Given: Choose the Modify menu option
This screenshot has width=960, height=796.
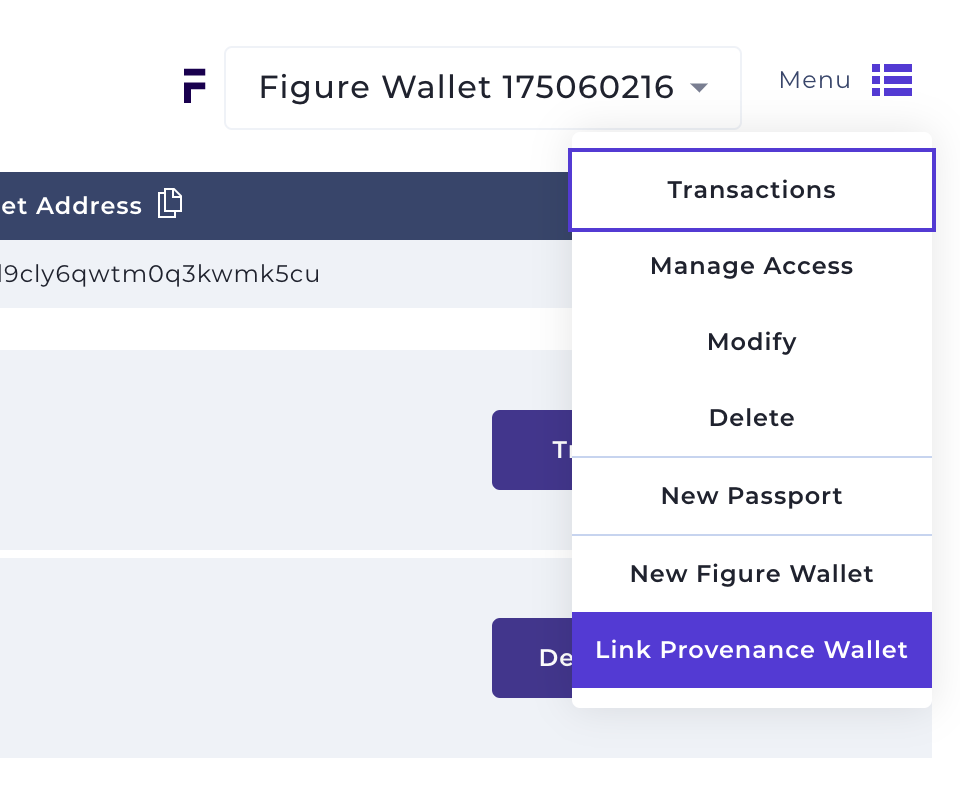Looking at the screenshot, I should 751,342.
